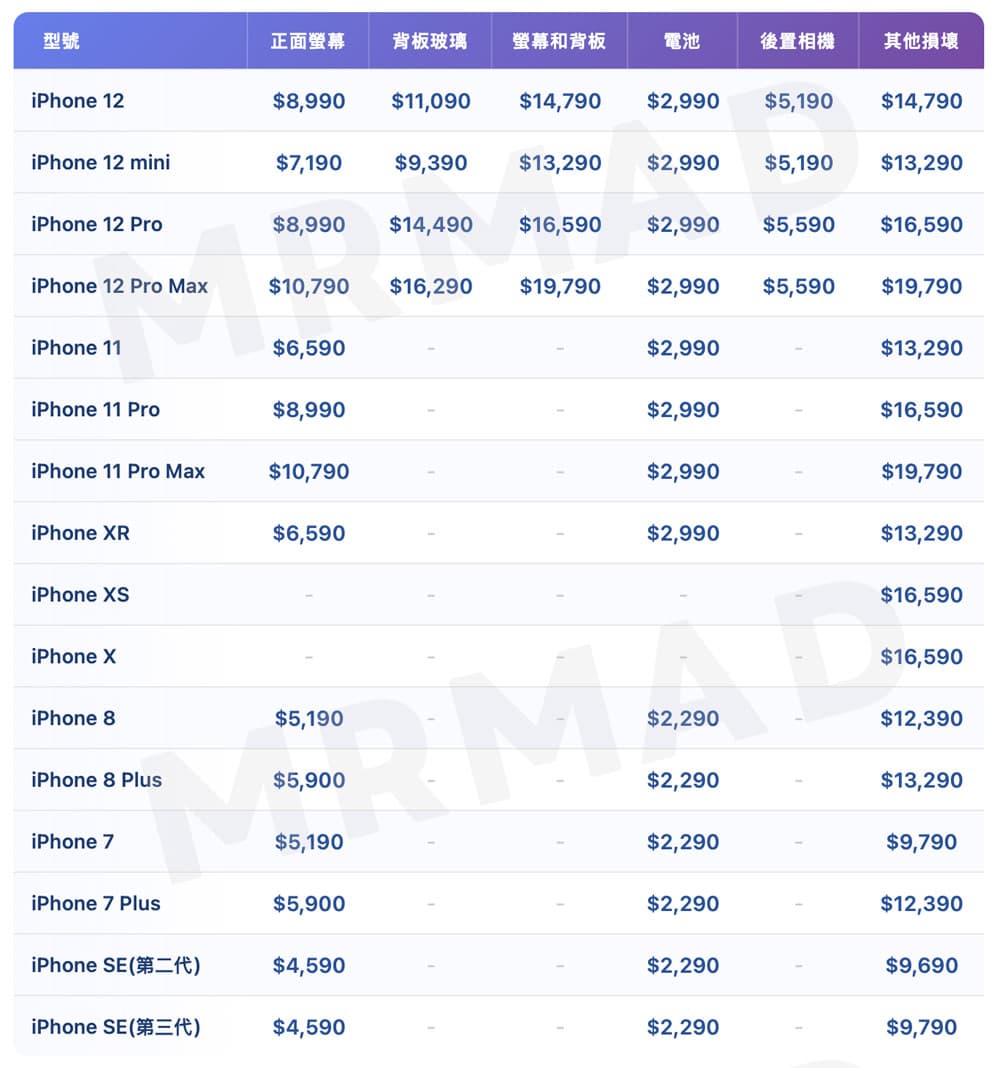Viewport: 1000px width, 1068px height.
Task: Click the 型號 column header
Action: click(x=62, y=41)
